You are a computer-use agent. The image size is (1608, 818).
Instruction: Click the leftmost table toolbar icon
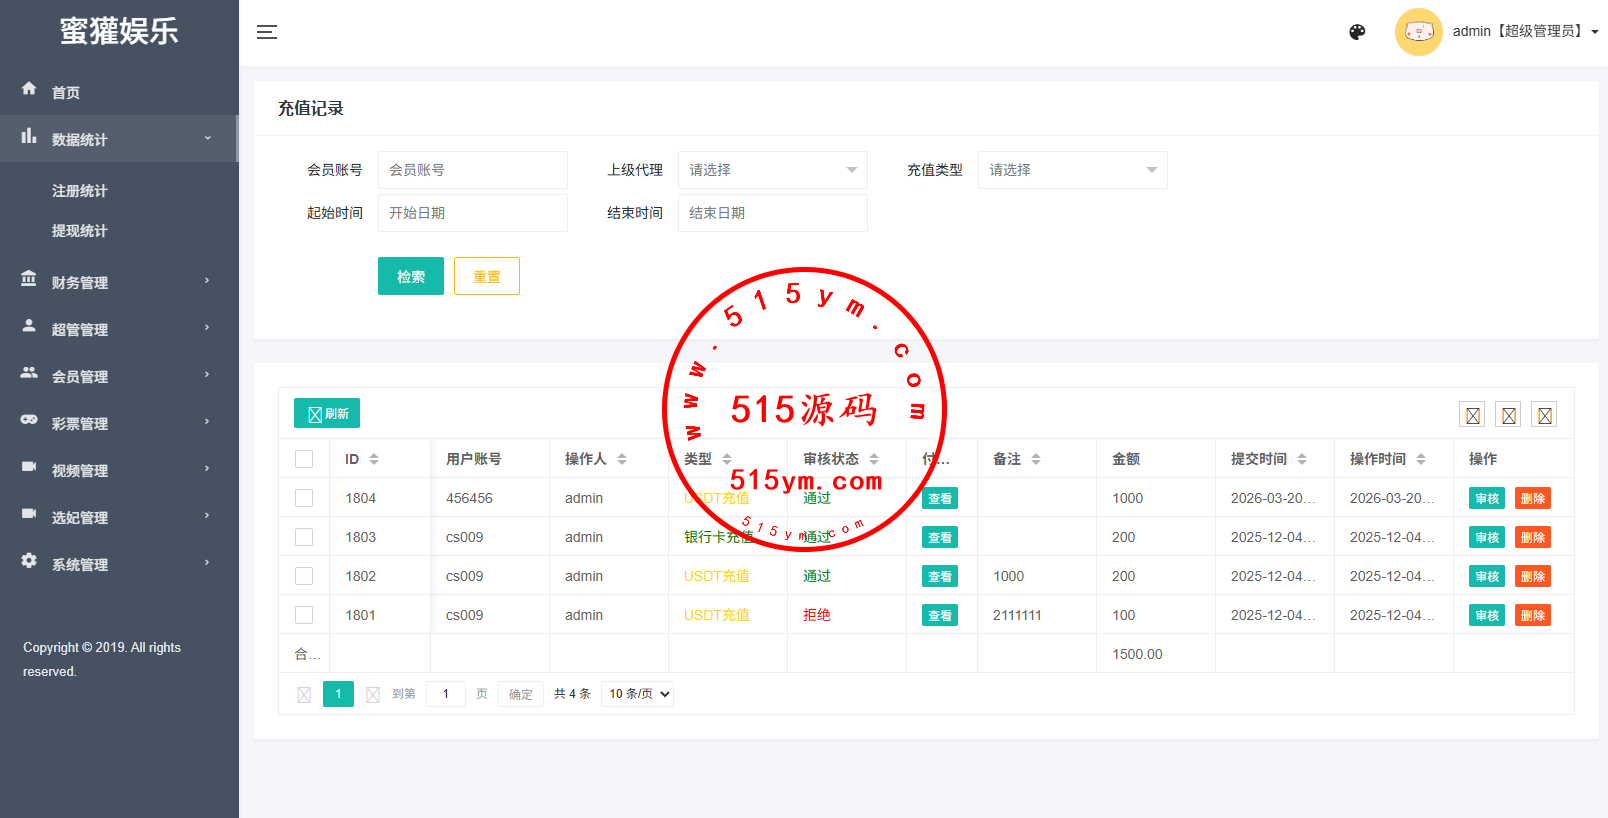tap(1473, 415)
